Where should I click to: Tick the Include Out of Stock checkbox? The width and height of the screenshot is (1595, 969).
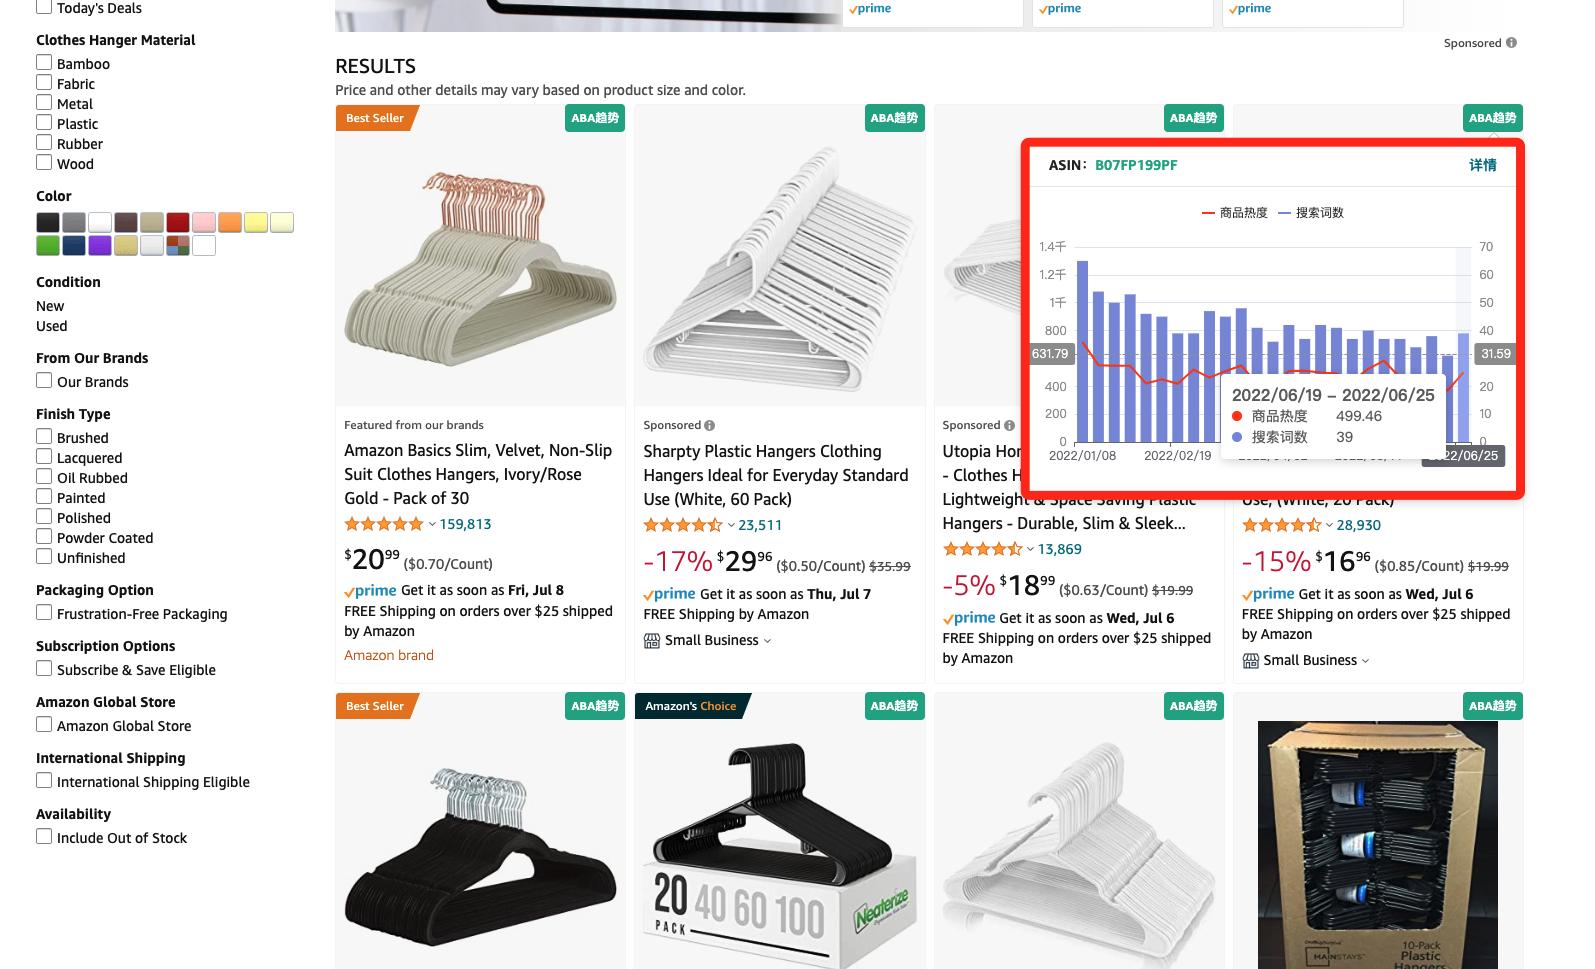[x=44, y=837]
